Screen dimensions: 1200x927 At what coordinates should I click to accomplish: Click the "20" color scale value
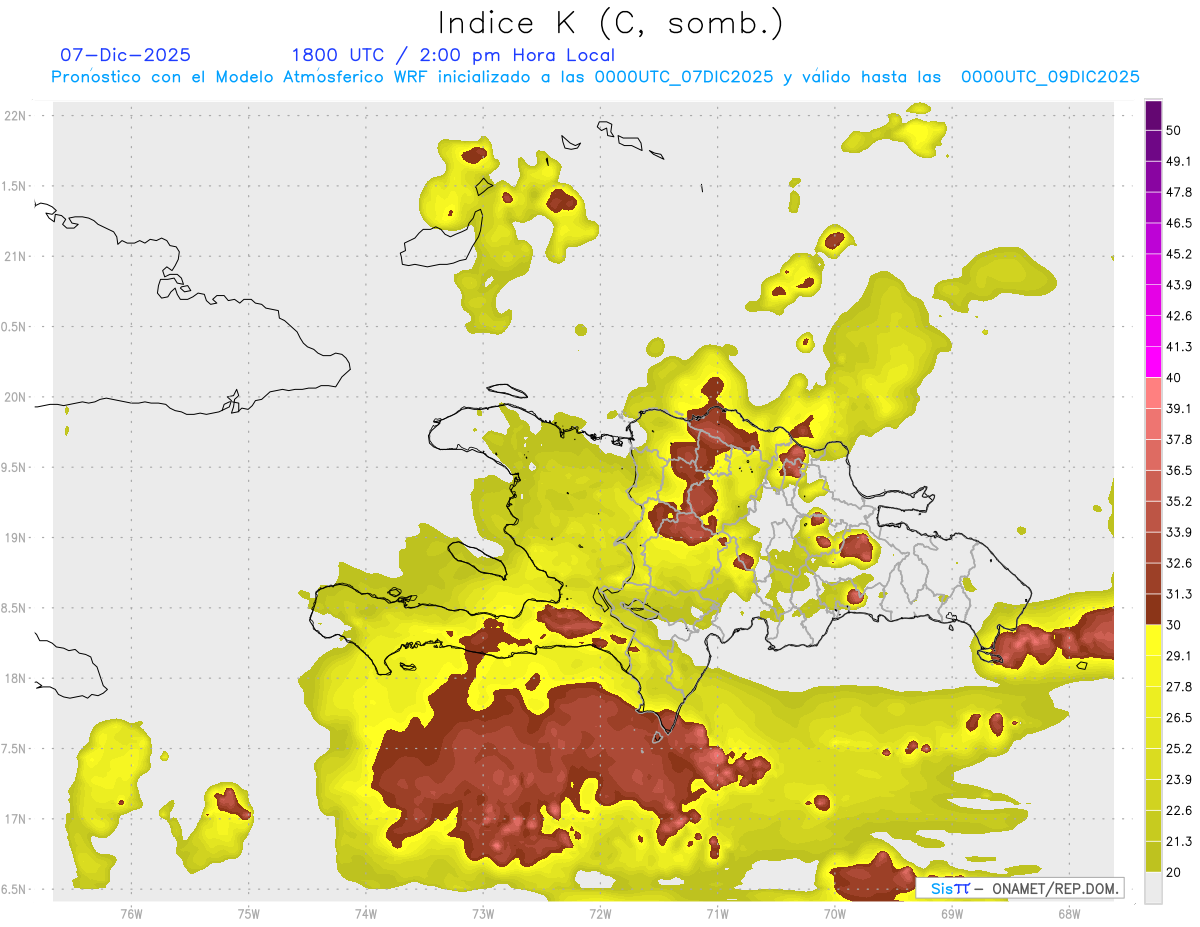[x=1174, y=872]
